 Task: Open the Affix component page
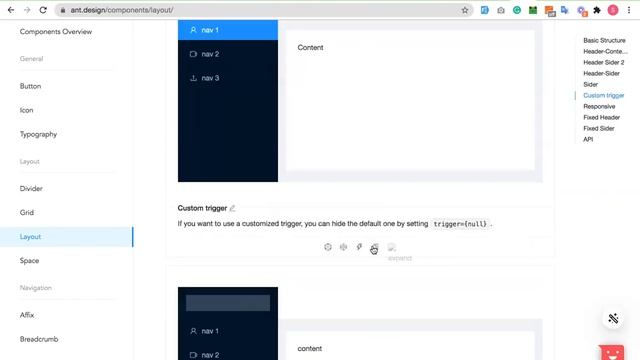click(27, 315)
